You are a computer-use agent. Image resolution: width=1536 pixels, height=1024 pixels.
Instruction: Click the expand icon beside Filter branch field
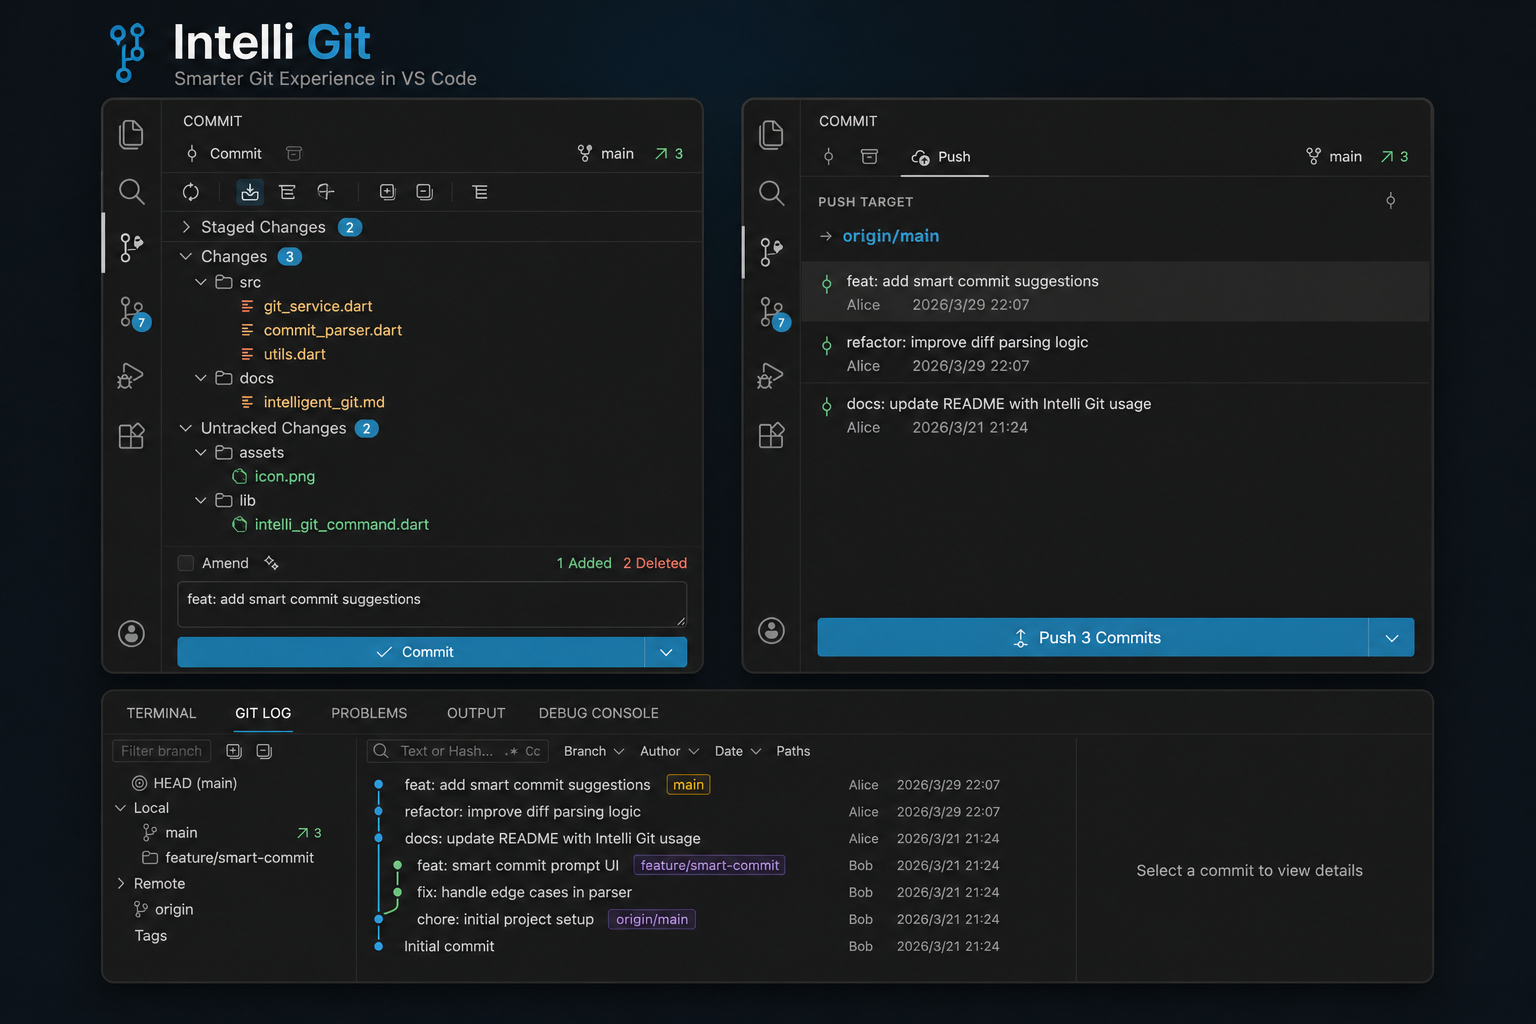click(234, 751)
